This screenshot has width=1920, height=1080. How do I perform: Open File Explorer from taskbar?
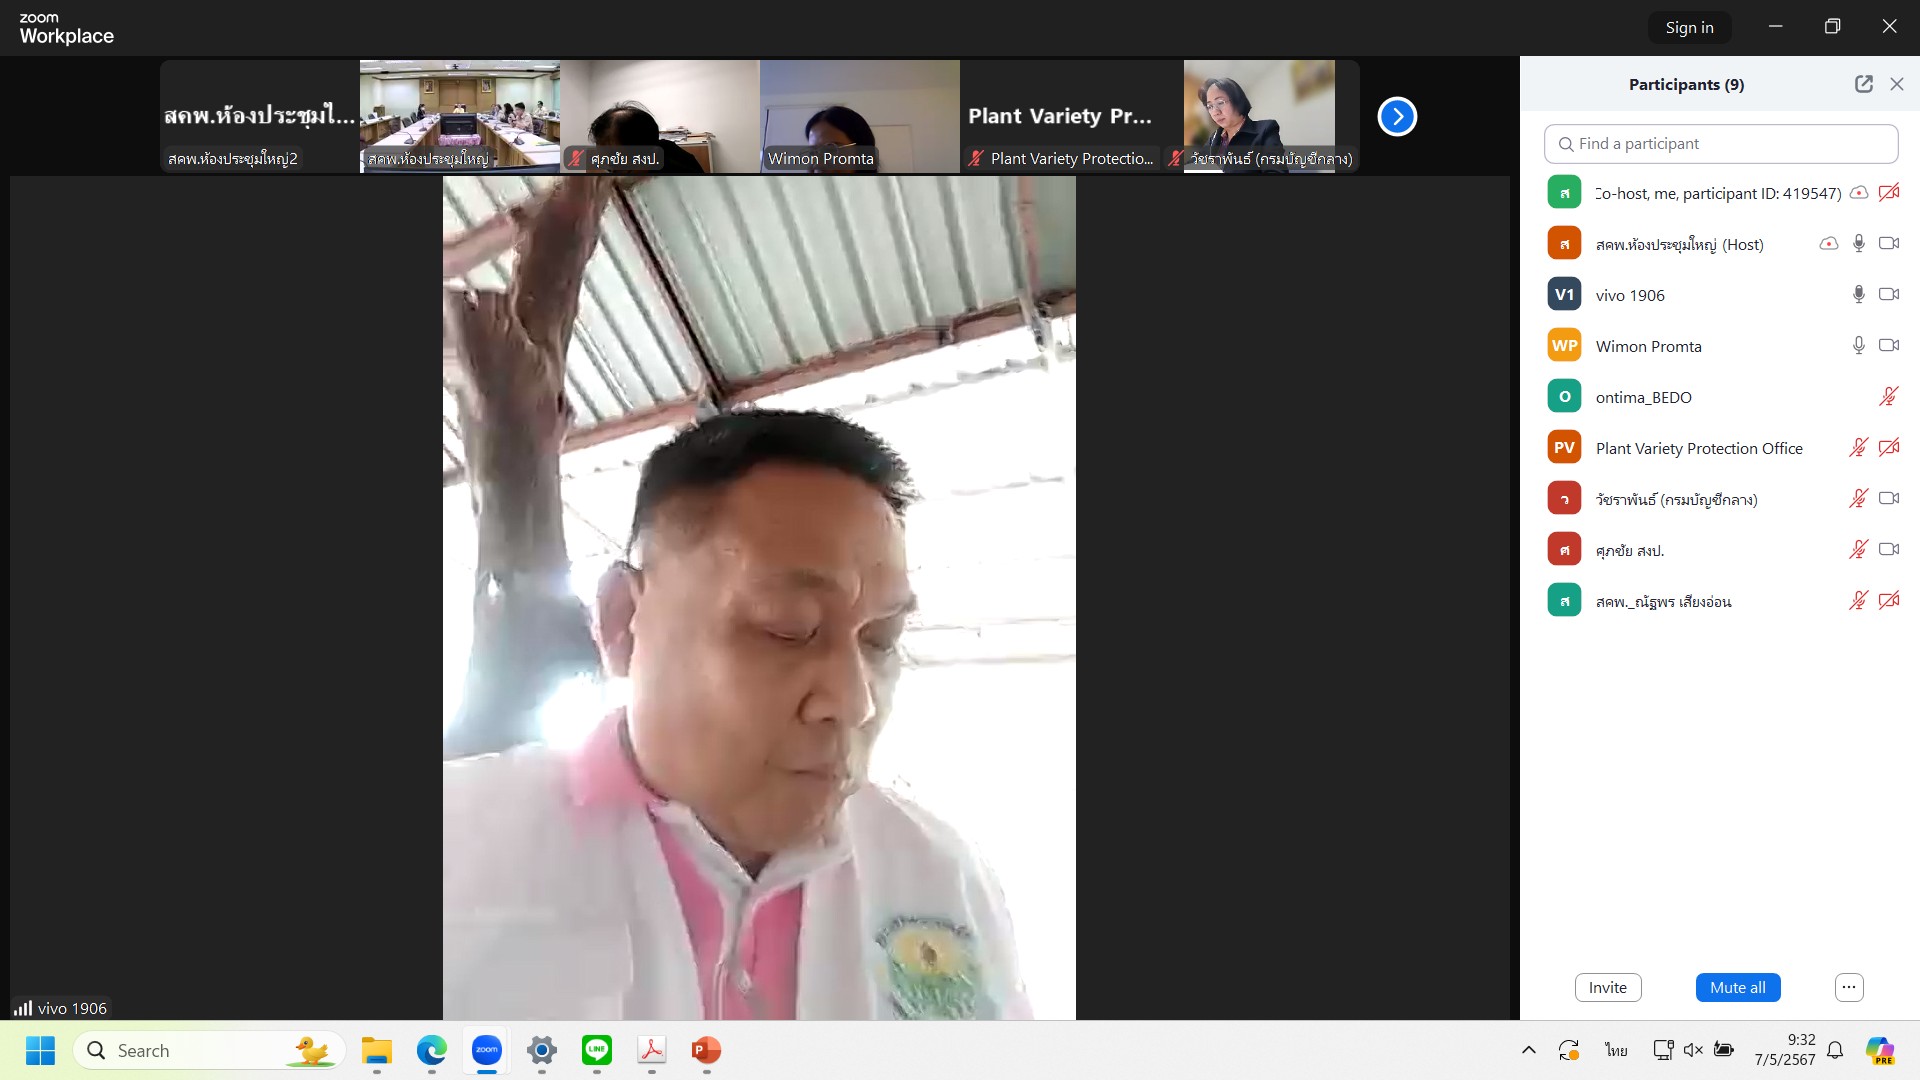click(377, 1051)
